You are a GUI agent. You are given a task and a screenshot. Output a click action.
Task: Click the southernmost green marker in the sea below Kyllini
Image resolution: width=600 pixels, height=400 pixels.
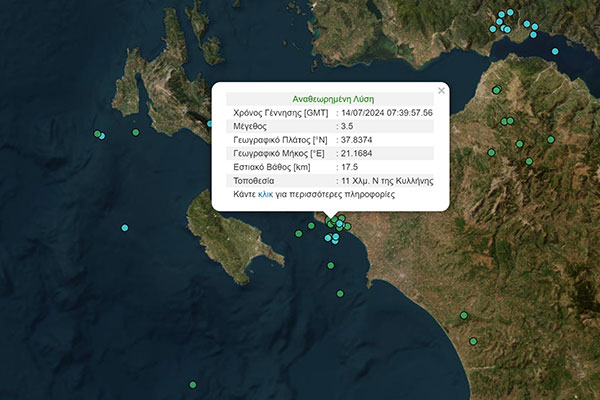pos(340,293)
